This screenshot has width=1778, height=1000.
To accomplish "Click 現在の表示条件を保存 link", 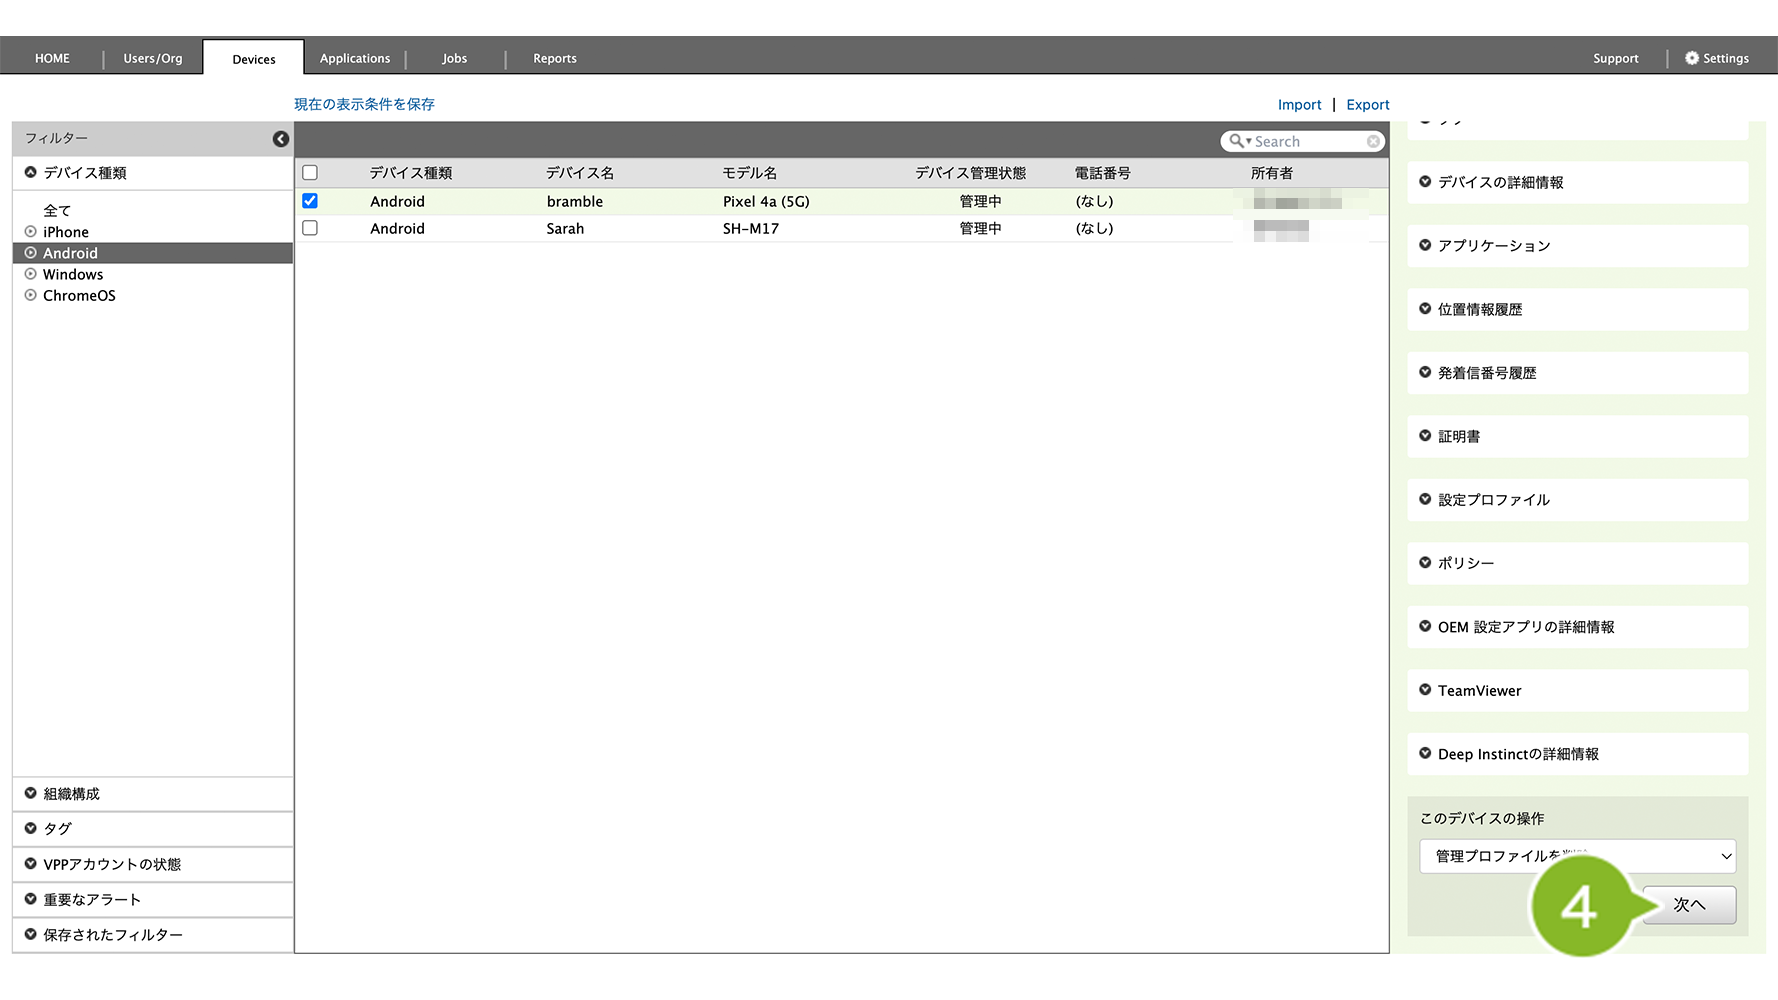I will 364,104.
